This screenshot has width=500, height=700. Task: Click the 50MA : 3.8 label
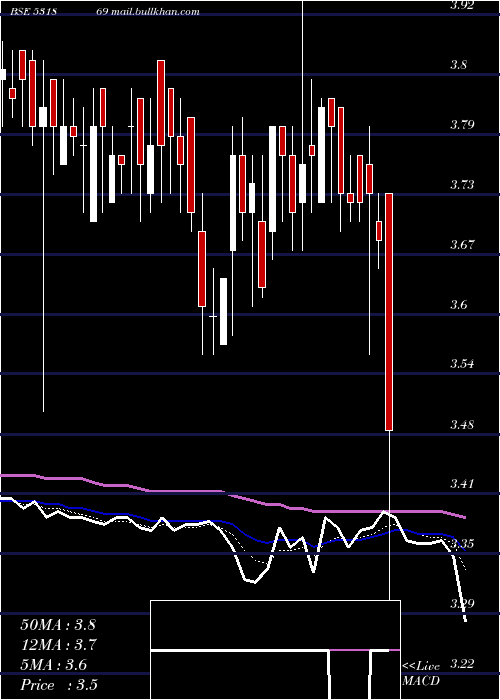coord(58,624)
